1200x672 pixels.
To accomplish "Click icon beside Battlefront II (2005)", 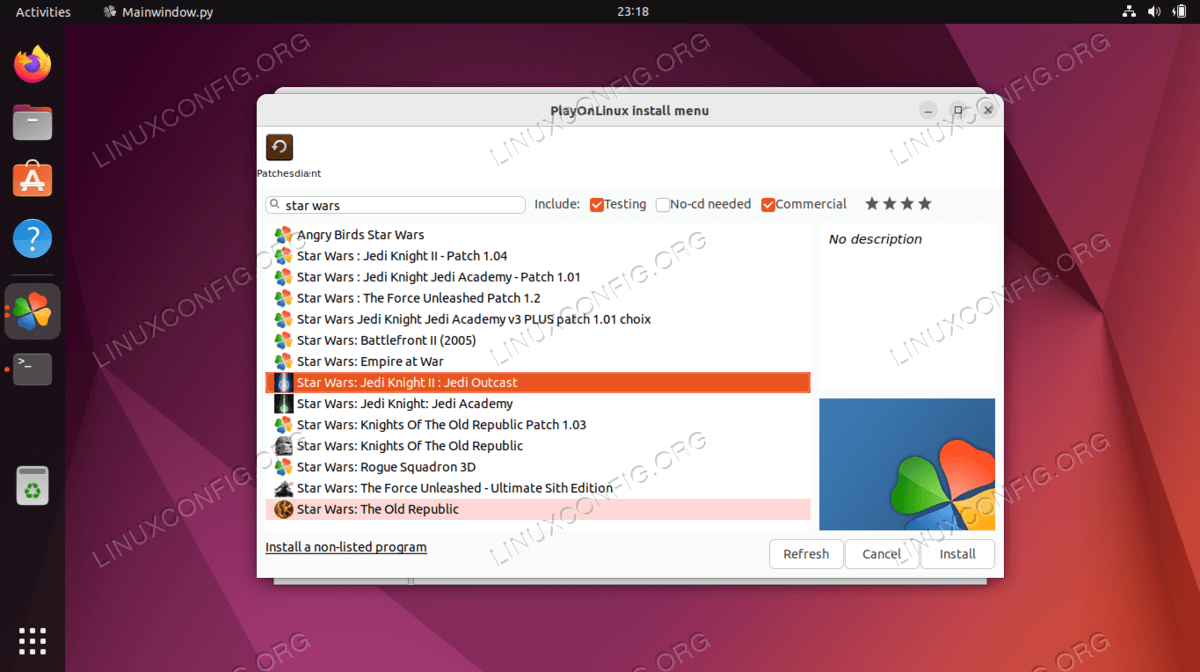I will click(x=283, y=340).
